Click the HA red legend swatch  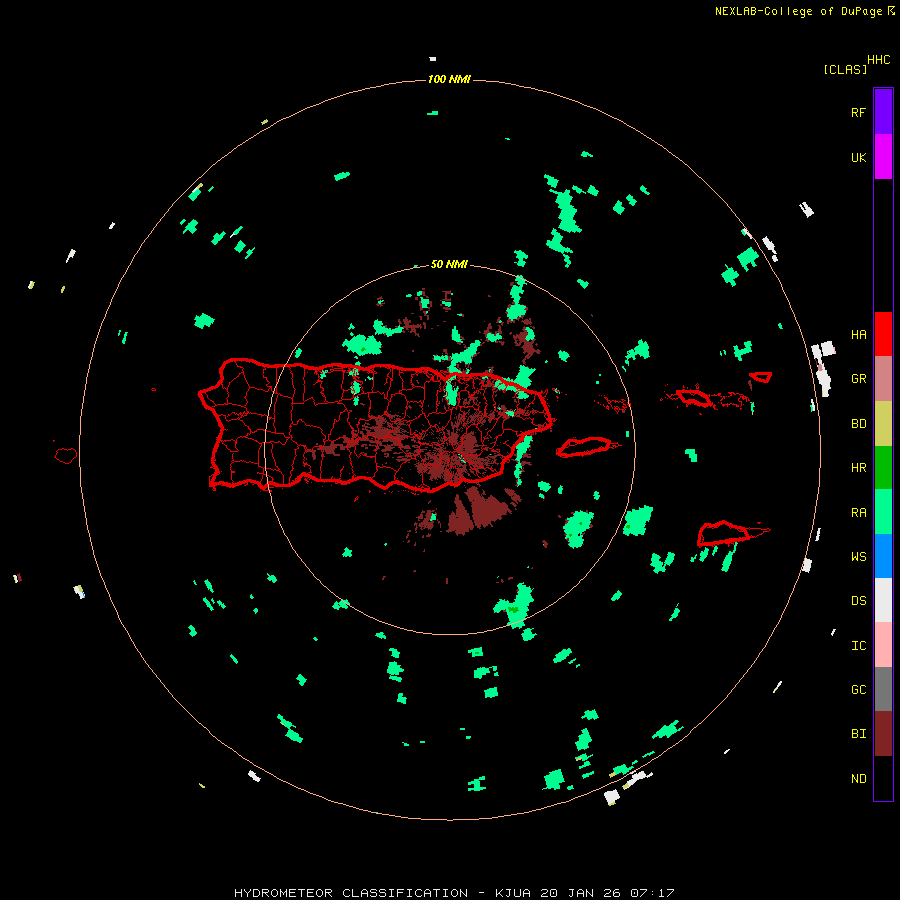[883, 334]
